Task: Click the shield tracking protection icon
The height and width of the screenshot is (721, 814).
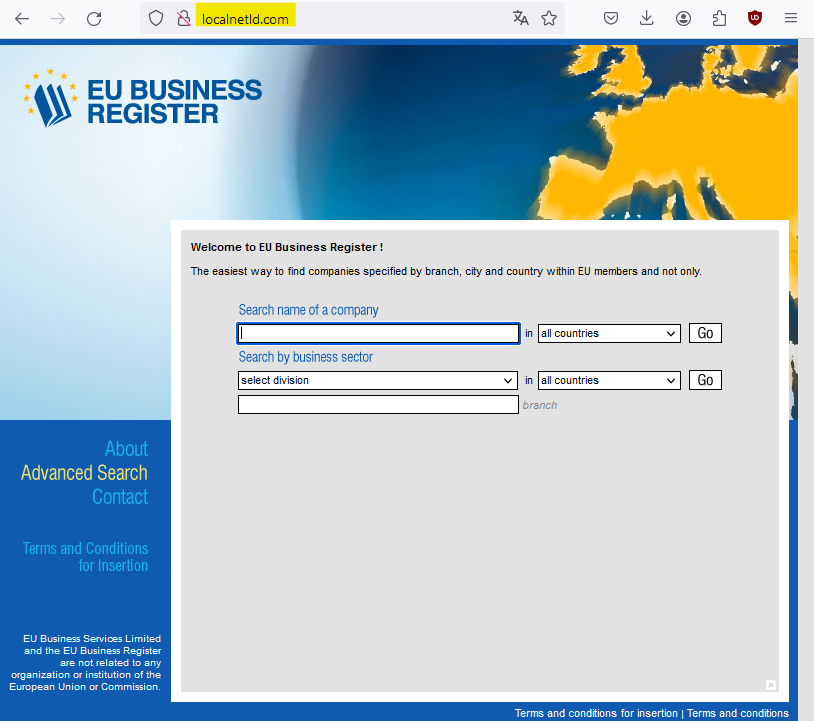Action: tap(156, 18)
